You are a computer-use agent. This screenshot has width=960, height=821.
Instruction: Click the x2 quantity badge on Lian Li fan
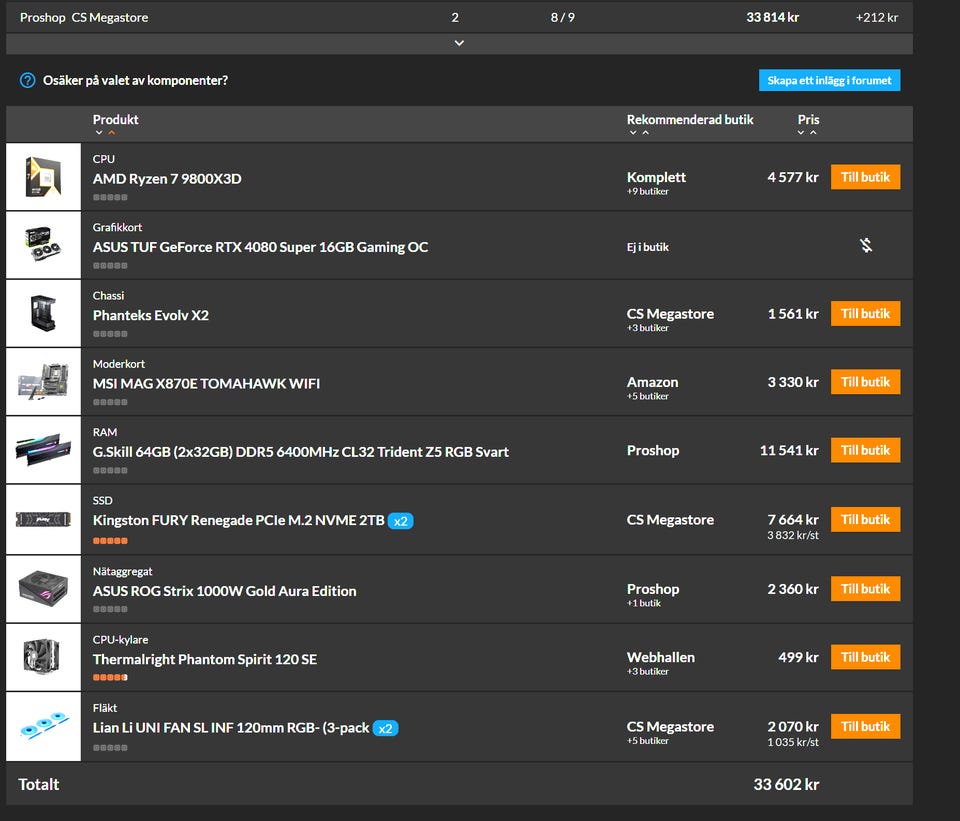pos(385,729)
